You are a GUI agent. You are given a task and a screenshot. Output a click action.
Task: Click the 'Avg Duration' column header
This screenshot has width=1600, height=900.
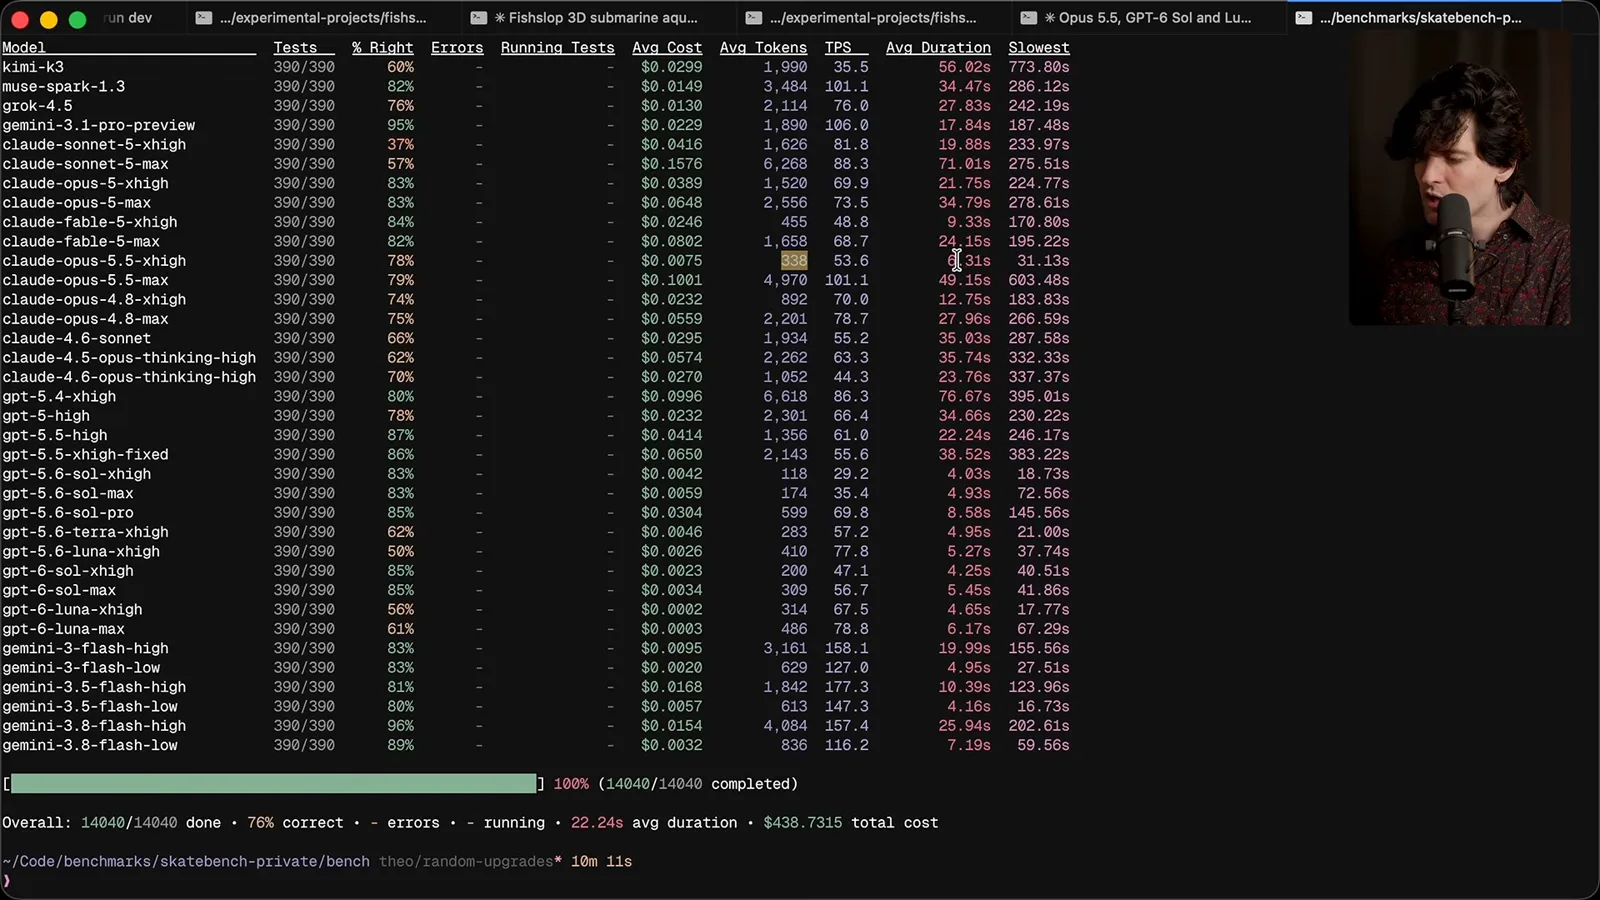click(x=938, y=47)
